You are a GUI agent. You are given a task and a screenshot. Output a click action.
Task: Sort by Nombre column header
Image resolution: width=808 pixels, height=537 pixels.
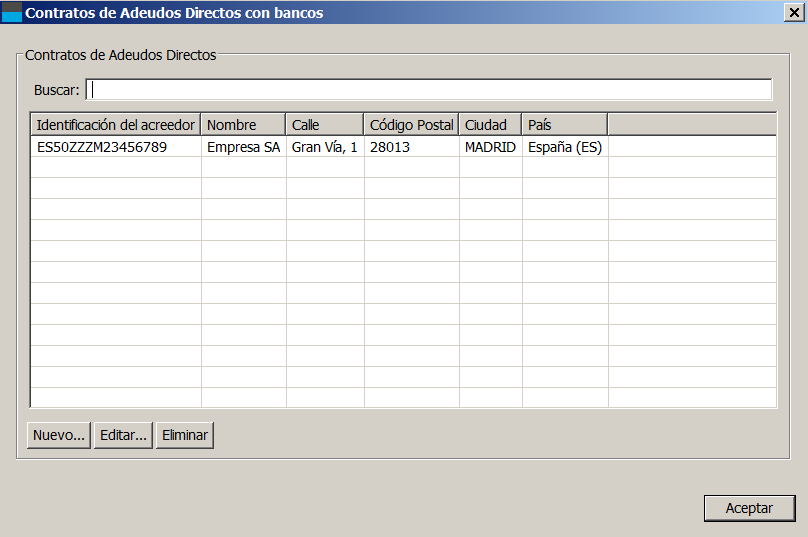pos(243,125)
